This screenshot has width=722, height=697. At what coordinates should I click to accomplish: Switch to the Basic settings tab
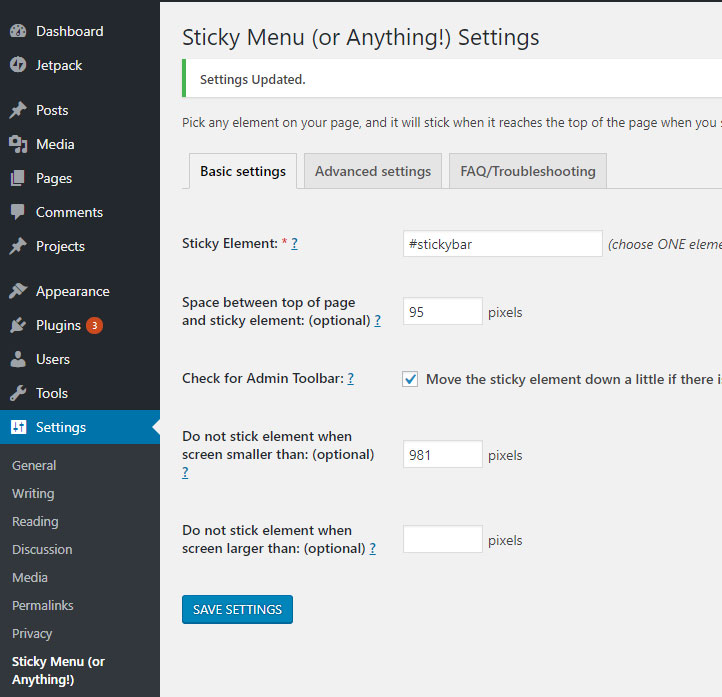pyautogui.click(x=243, y=171)
